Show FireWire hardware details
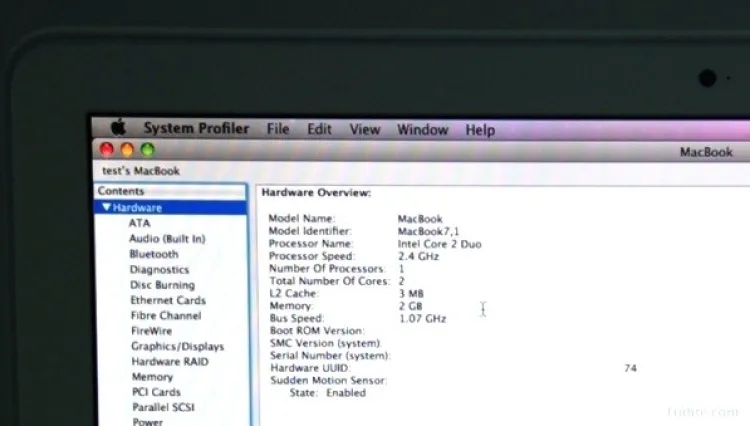 (x=151, y=331)
